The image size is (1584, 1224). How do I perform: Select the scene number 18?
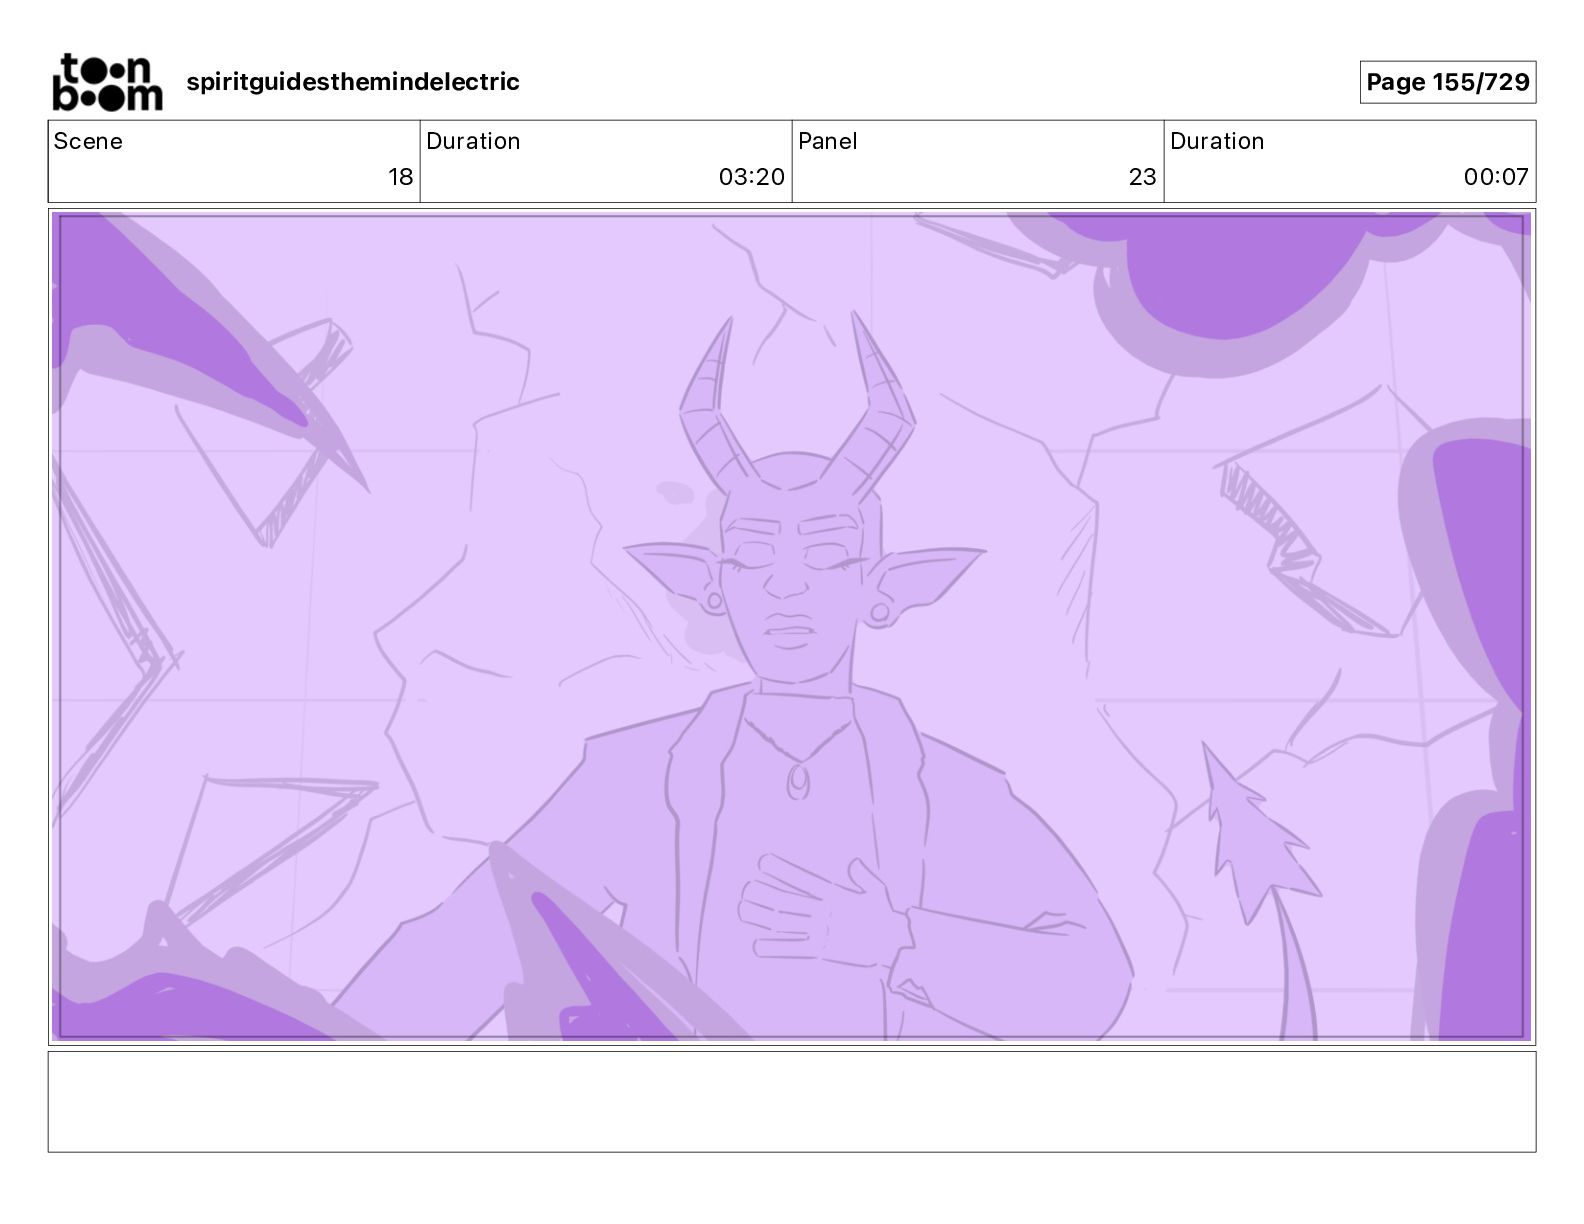coord(400,177)
